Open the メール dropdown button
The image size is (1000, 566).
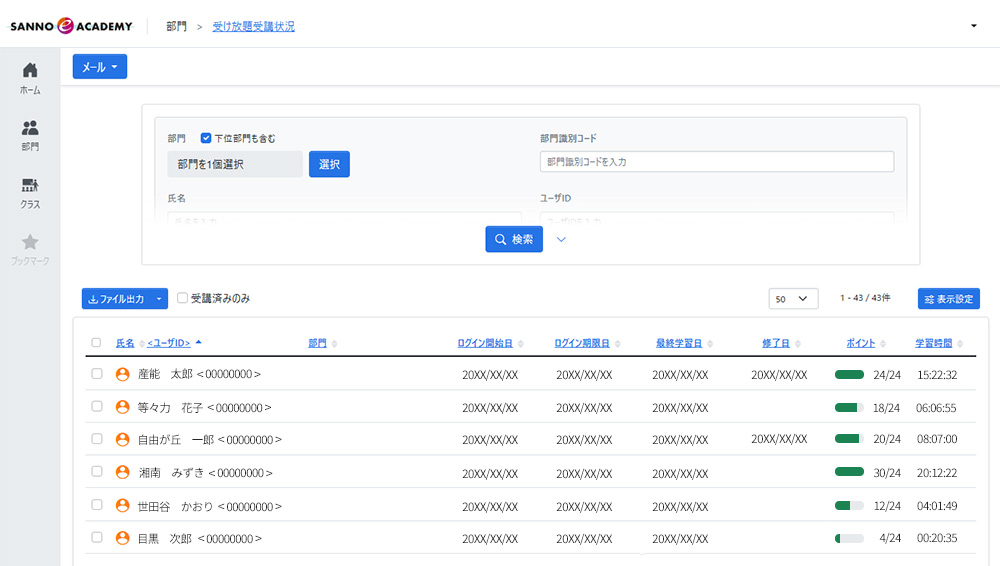[x=100, y=67]
